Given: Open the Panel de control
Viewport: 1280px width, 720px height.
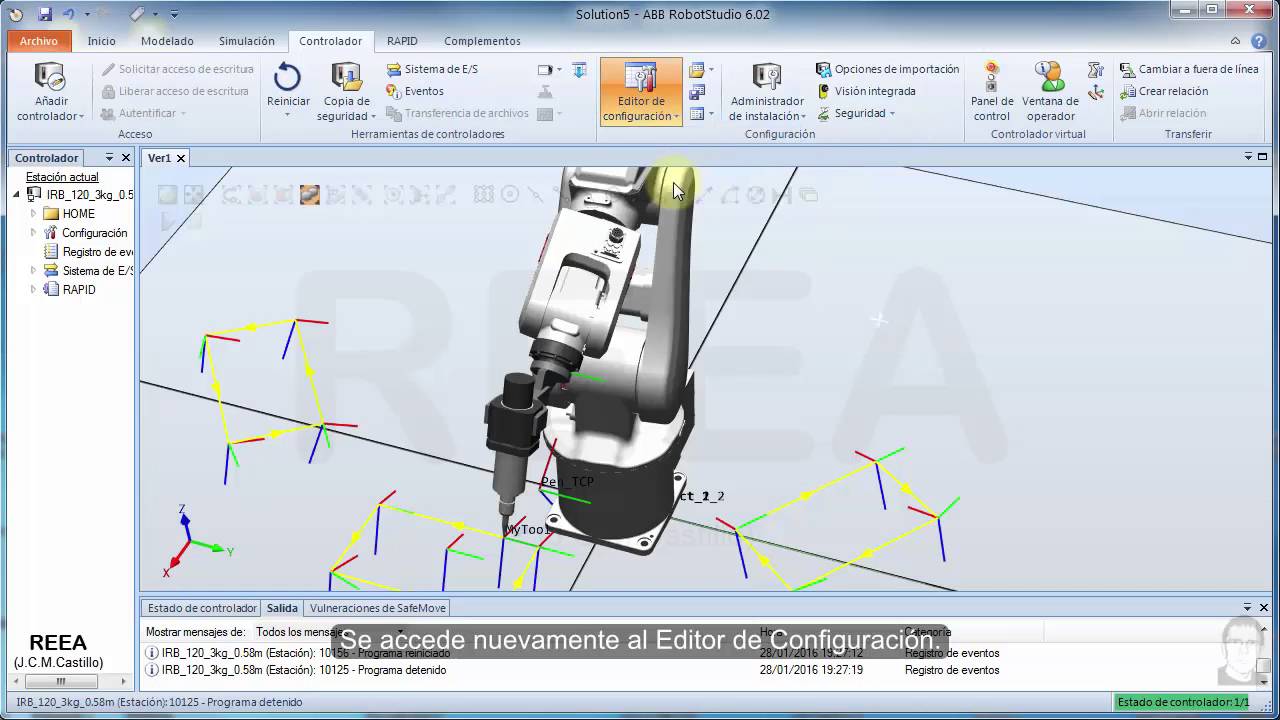Looking at the screenshot, I should pos(992,92).
